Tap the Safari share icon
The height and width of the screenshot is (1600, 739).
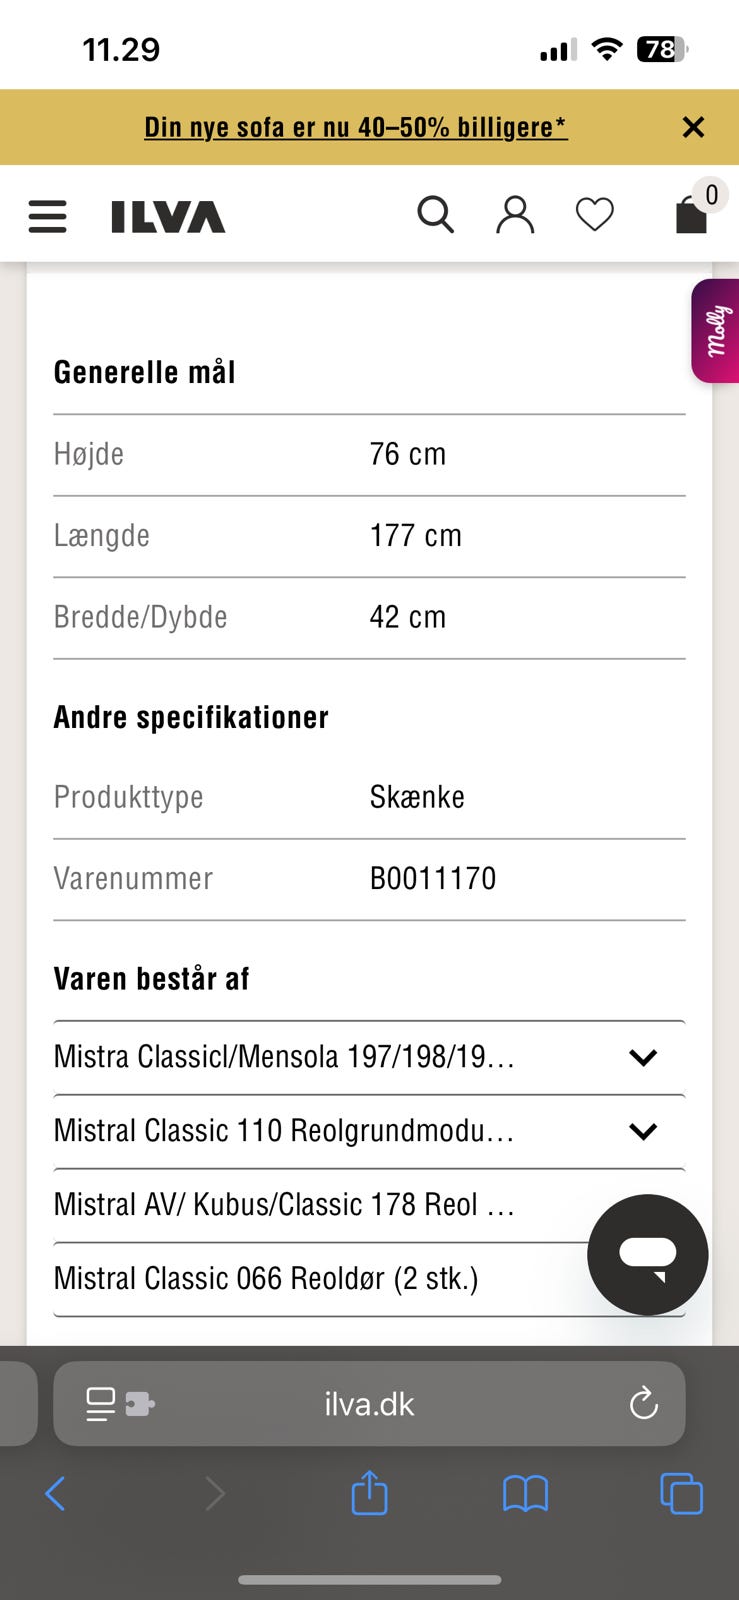369,1494
